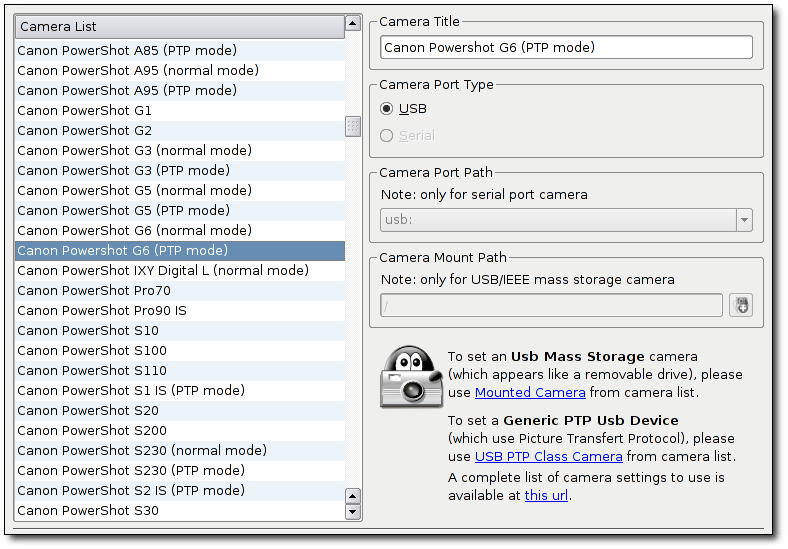The width and height of the screenshot is (788, 549).
Task: Select Canon PowerShot G3 (PTP mode)
Action: (180, 171)
